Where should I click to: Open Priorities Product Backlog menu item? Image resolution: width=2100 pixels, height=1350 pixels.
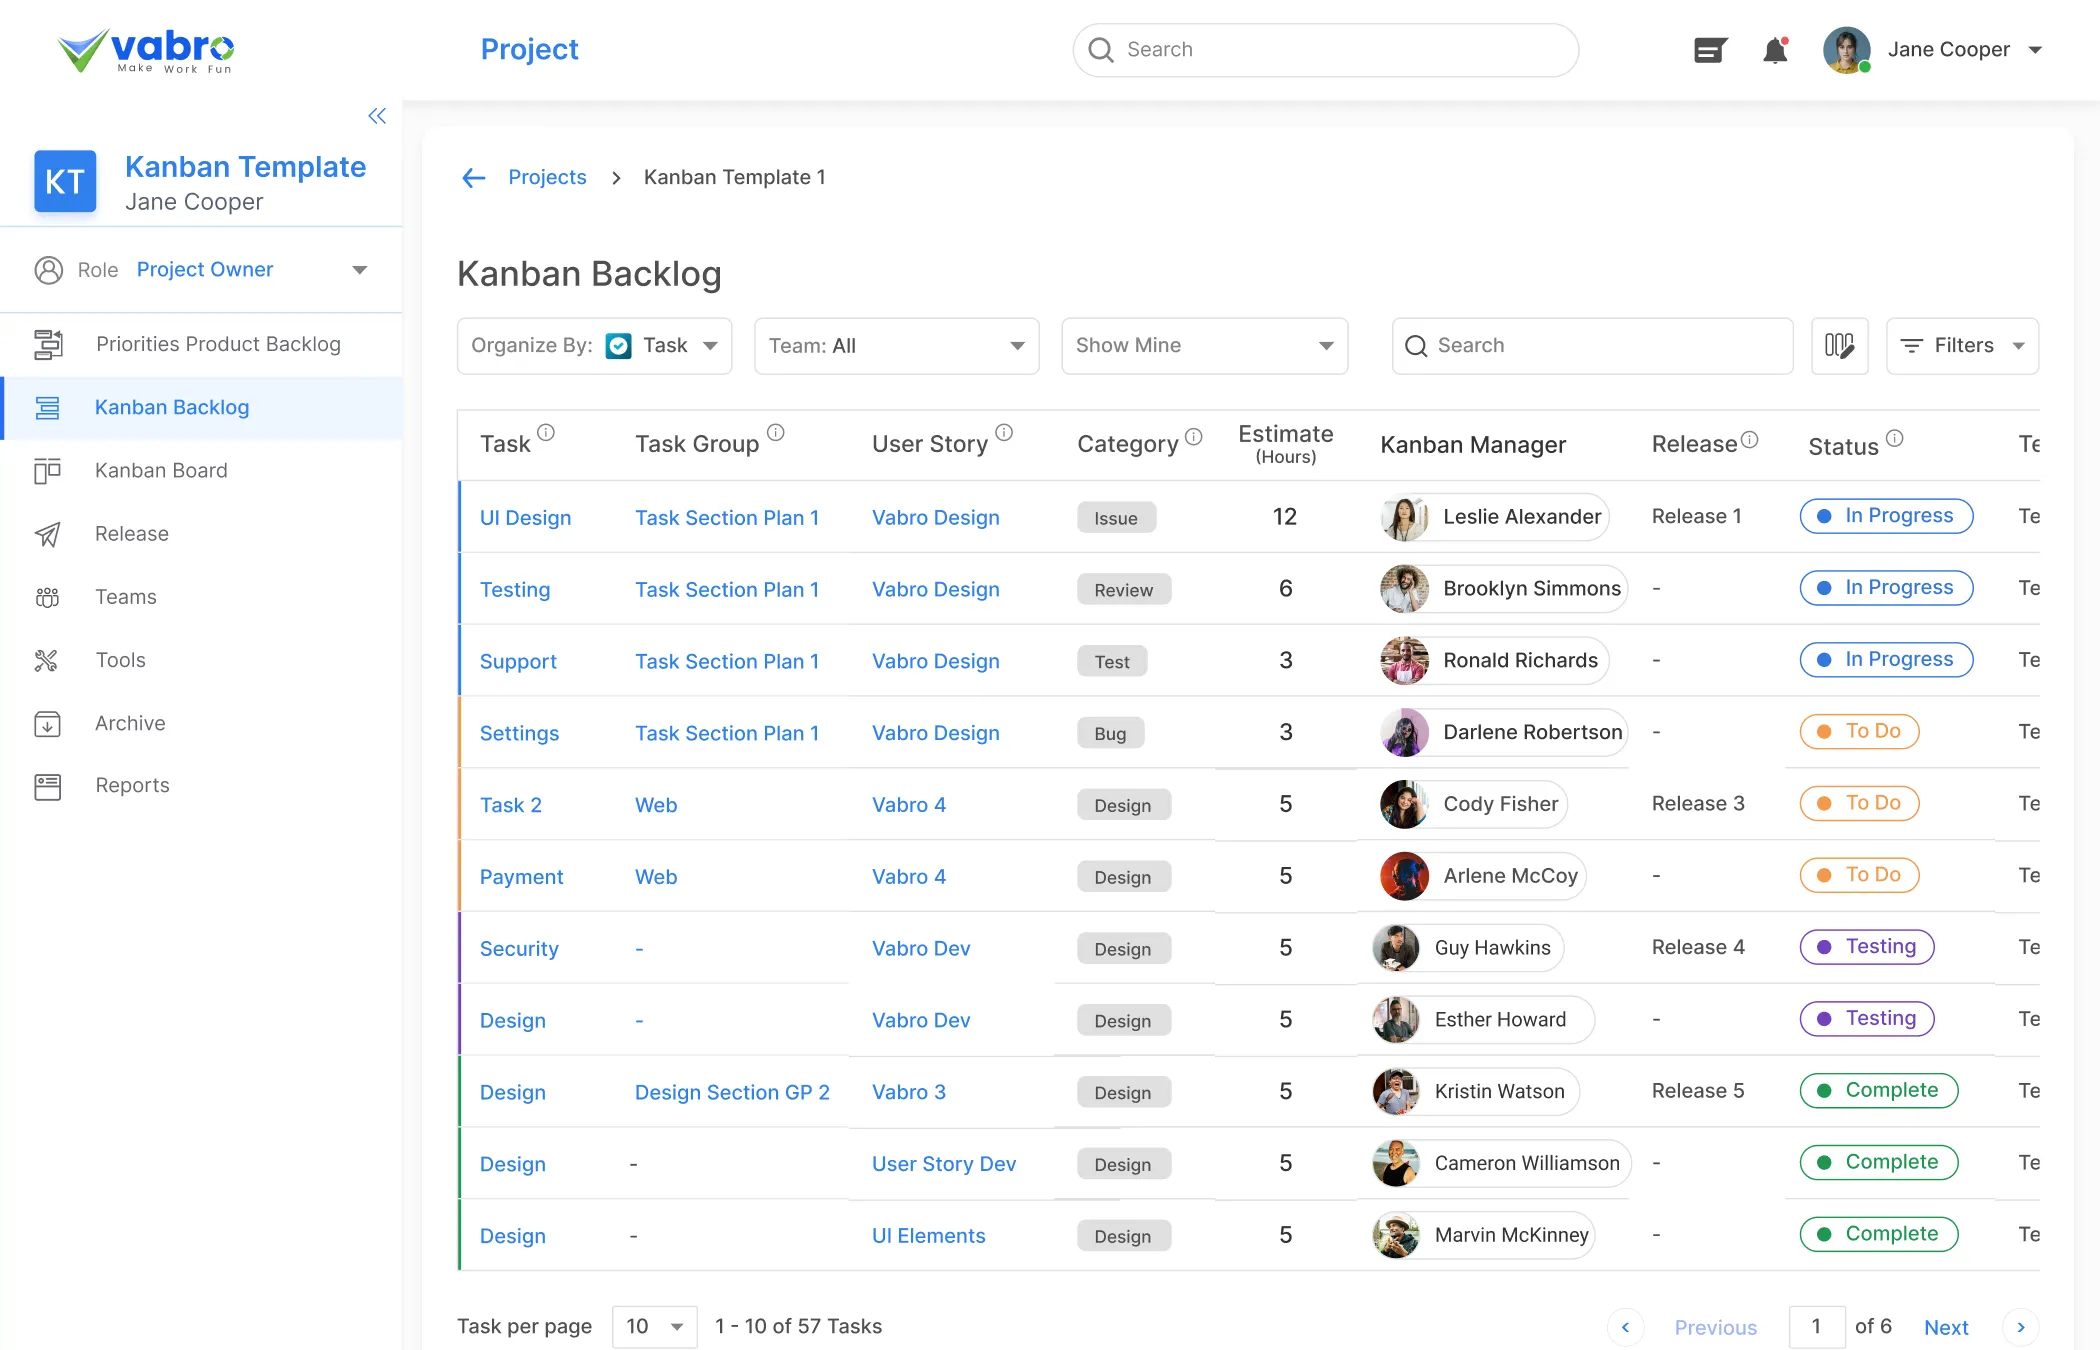[218, 344]
